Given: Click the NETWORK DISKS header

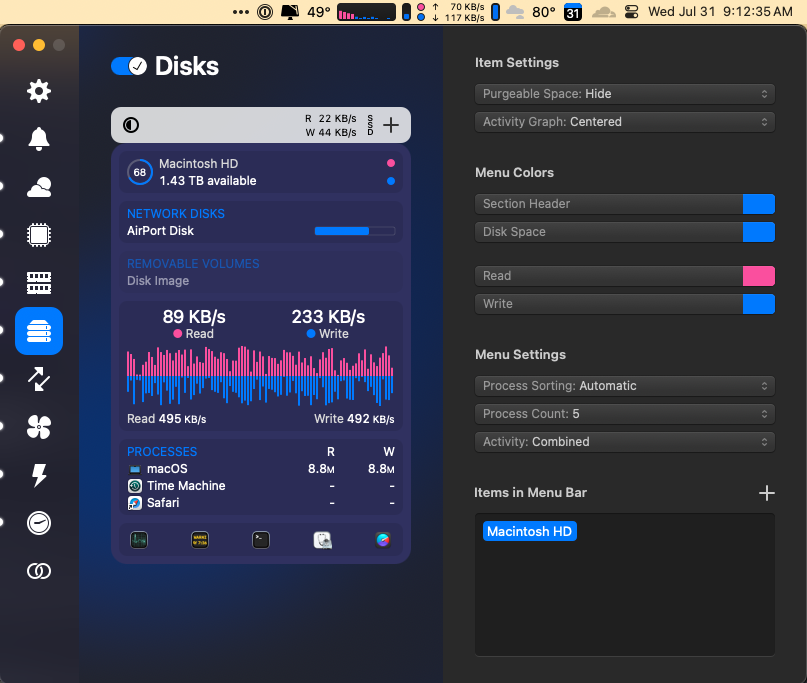Looking at the screenshot, I should [176, 214].
